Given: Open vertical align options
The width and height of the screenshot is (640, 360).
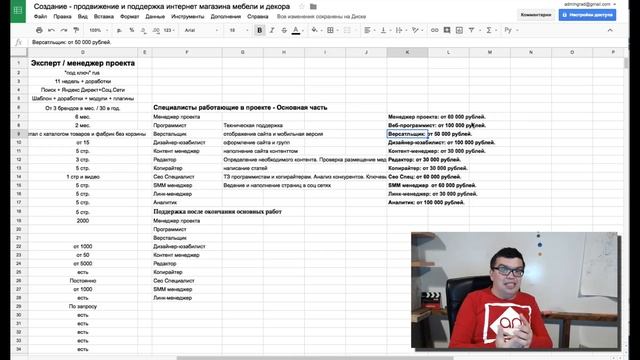Looking at the screenshot, I should tap(384, 30).
